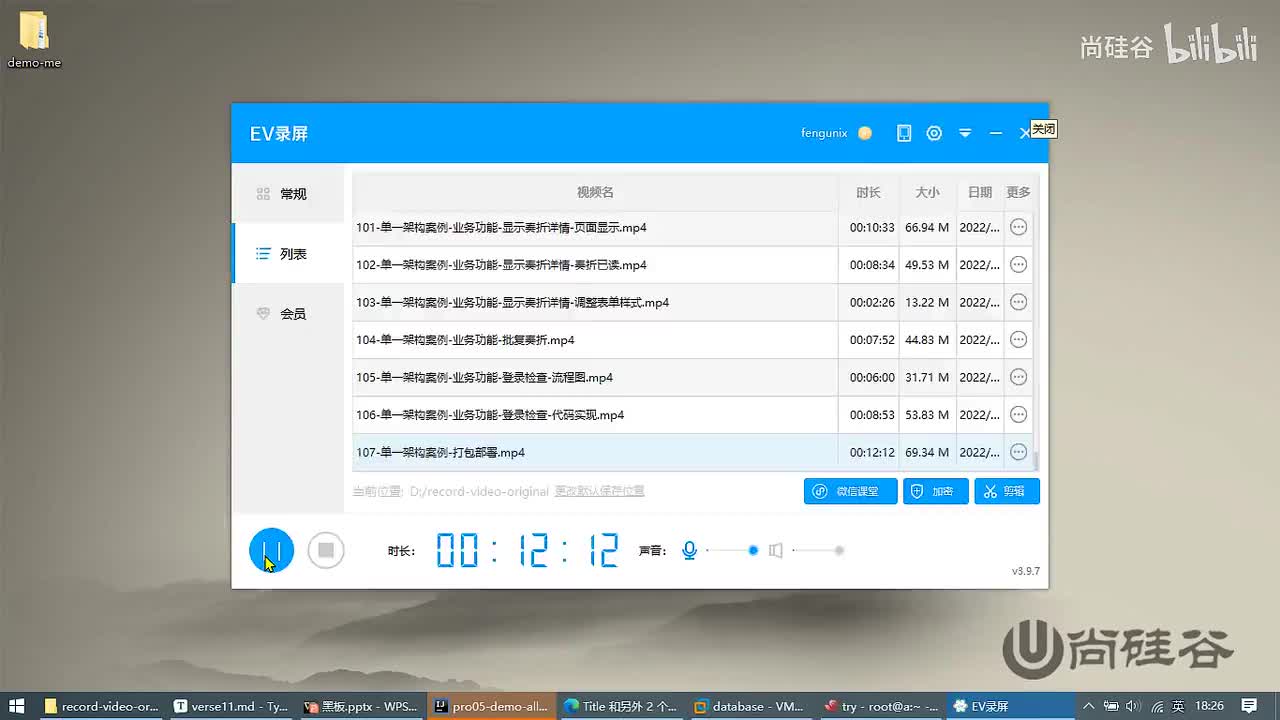Open more options for video 103

(x=1019, y=302)
